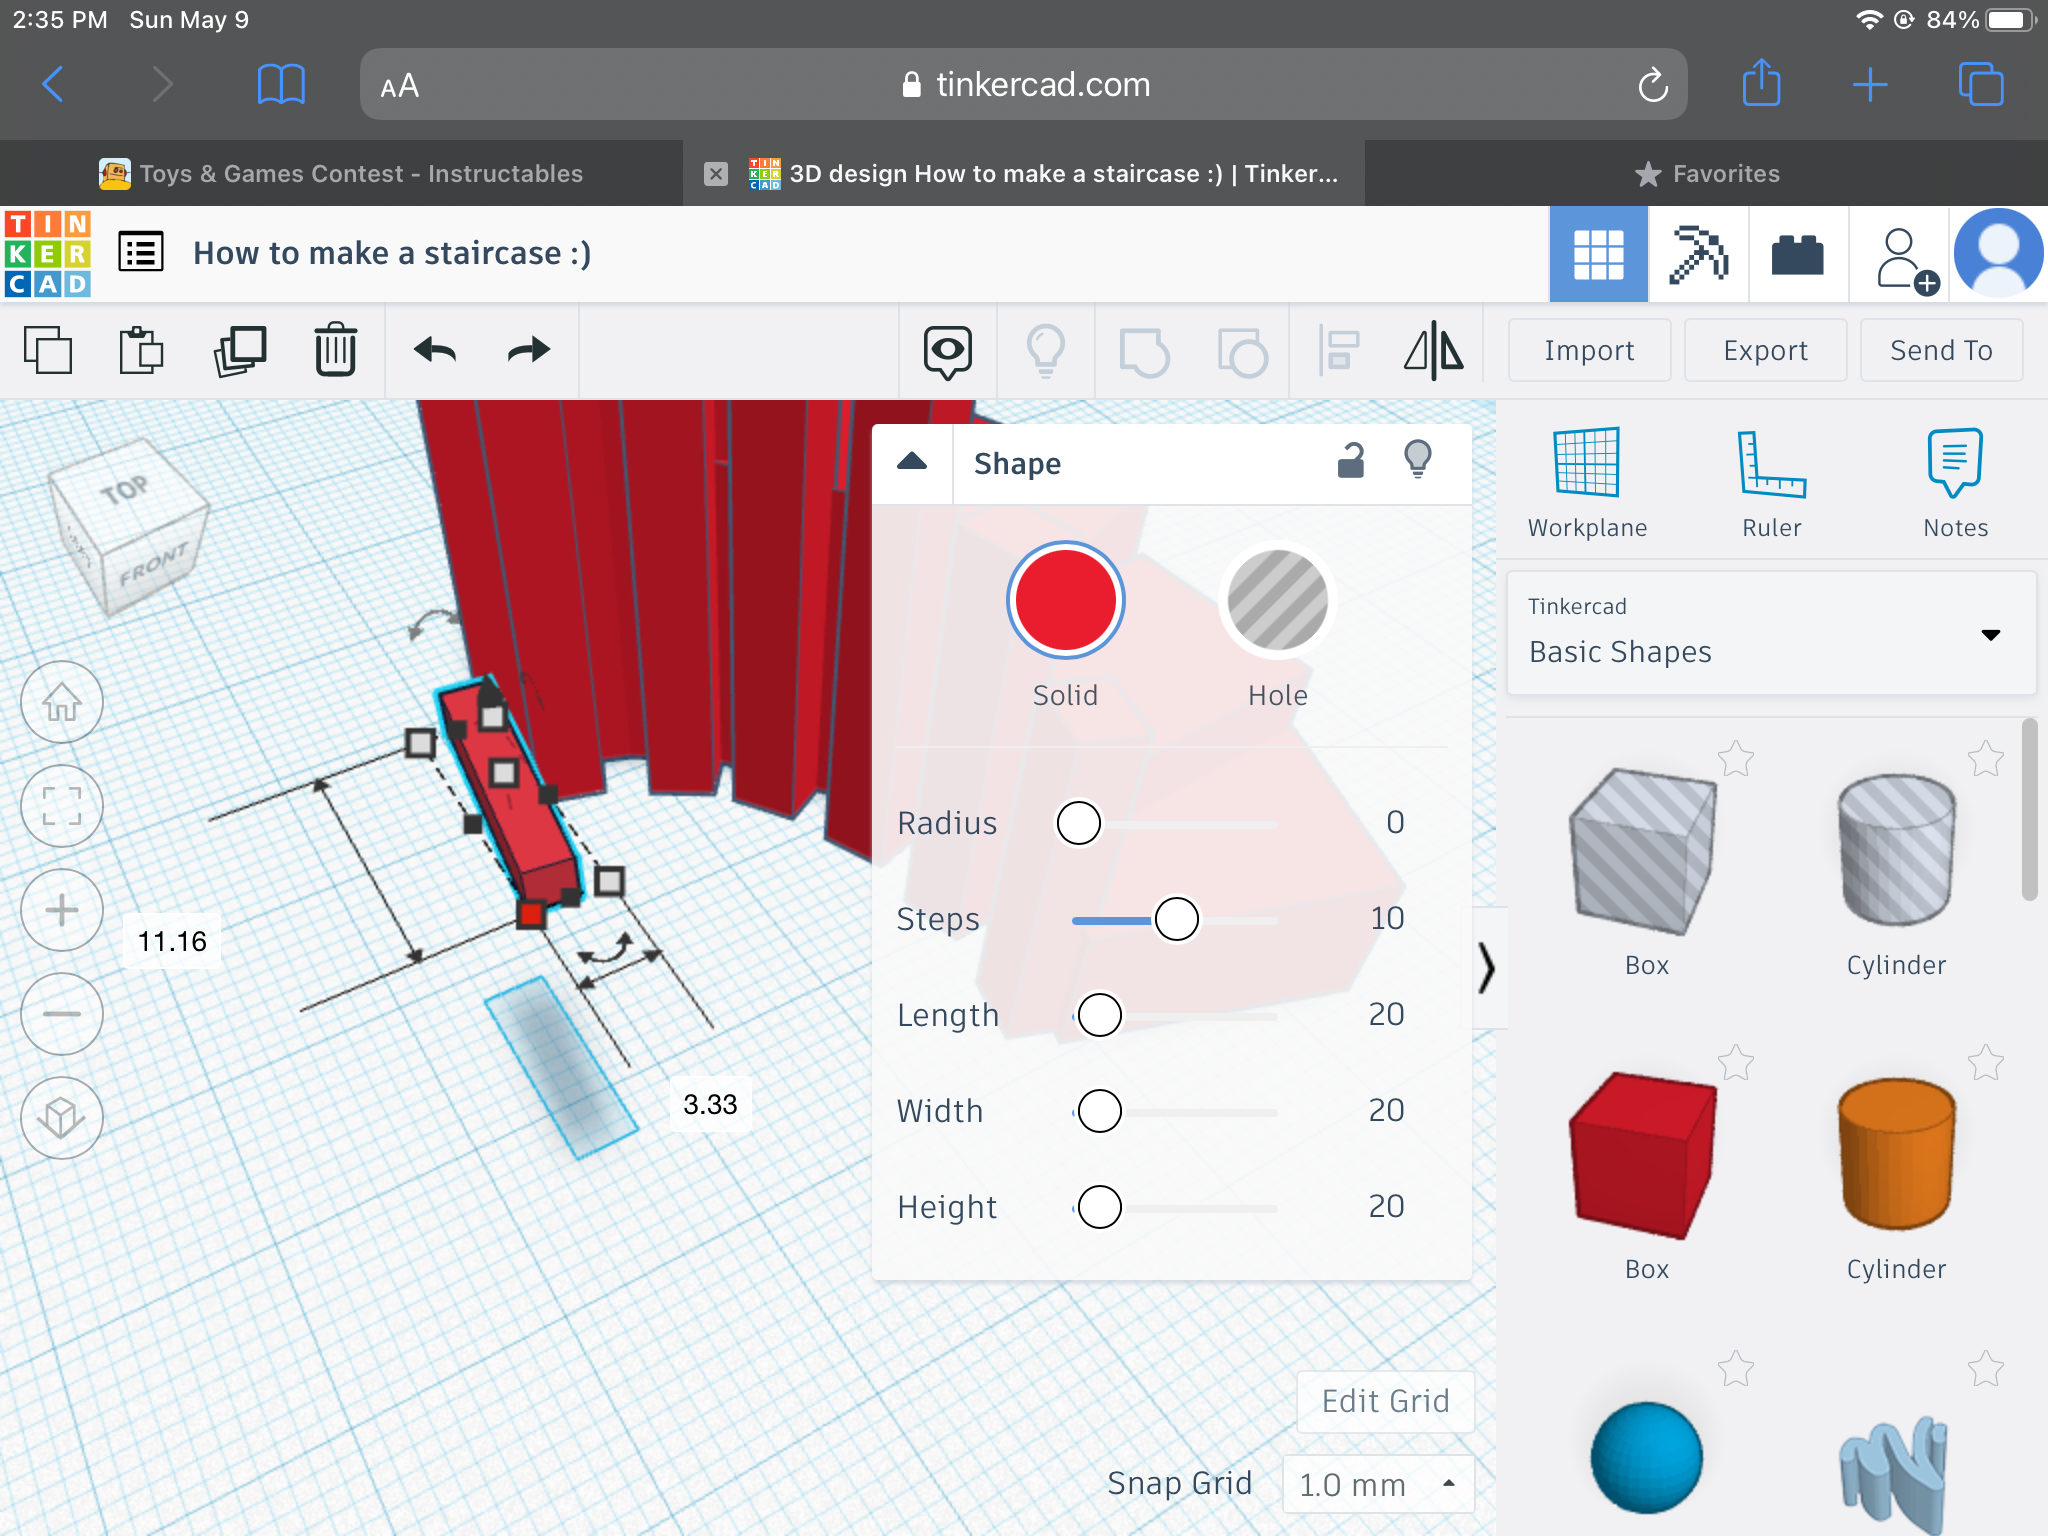The width and height of the screenshot is (2048, 1536).
Task: Set shape to Hole
Action: click(x=1278, y=600)
